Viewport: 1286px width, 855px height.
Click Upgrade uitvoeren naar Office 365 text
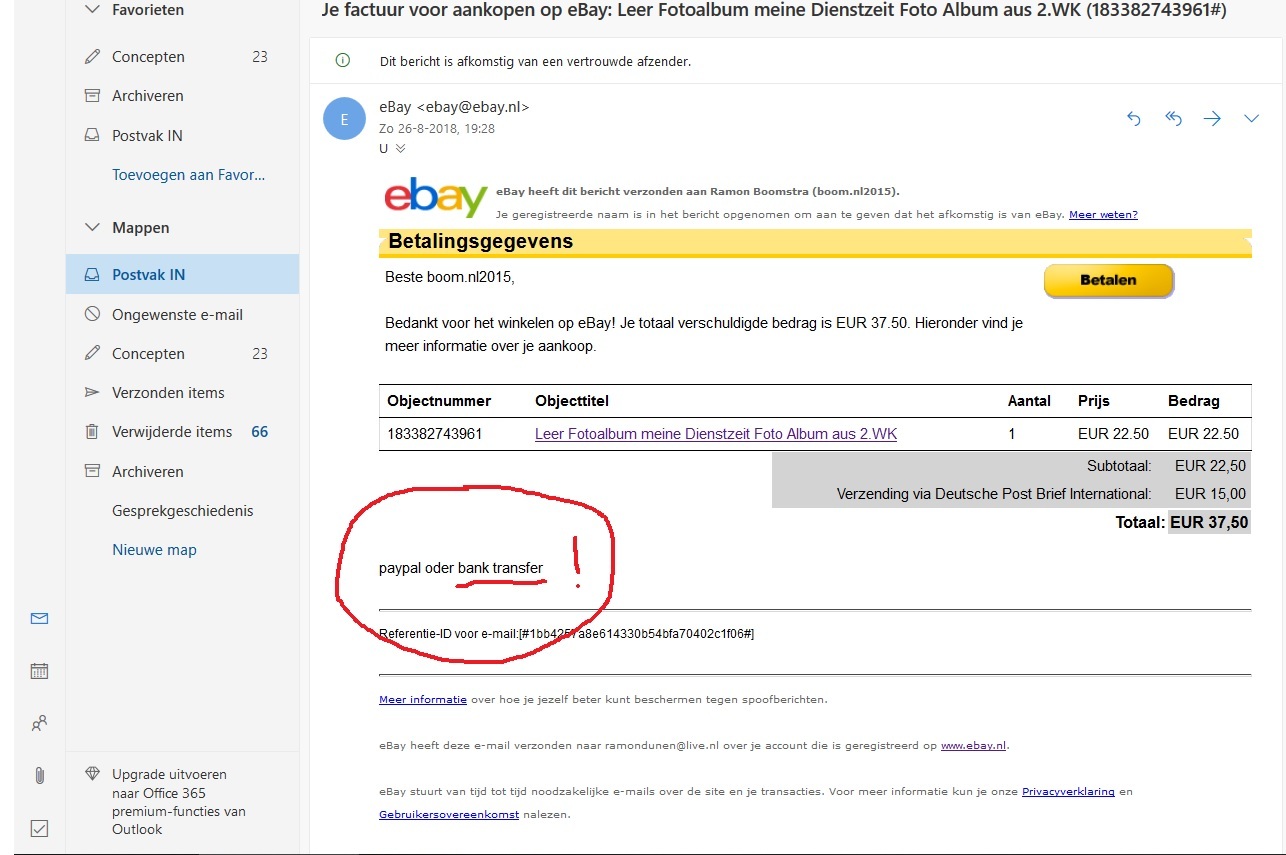179,802
